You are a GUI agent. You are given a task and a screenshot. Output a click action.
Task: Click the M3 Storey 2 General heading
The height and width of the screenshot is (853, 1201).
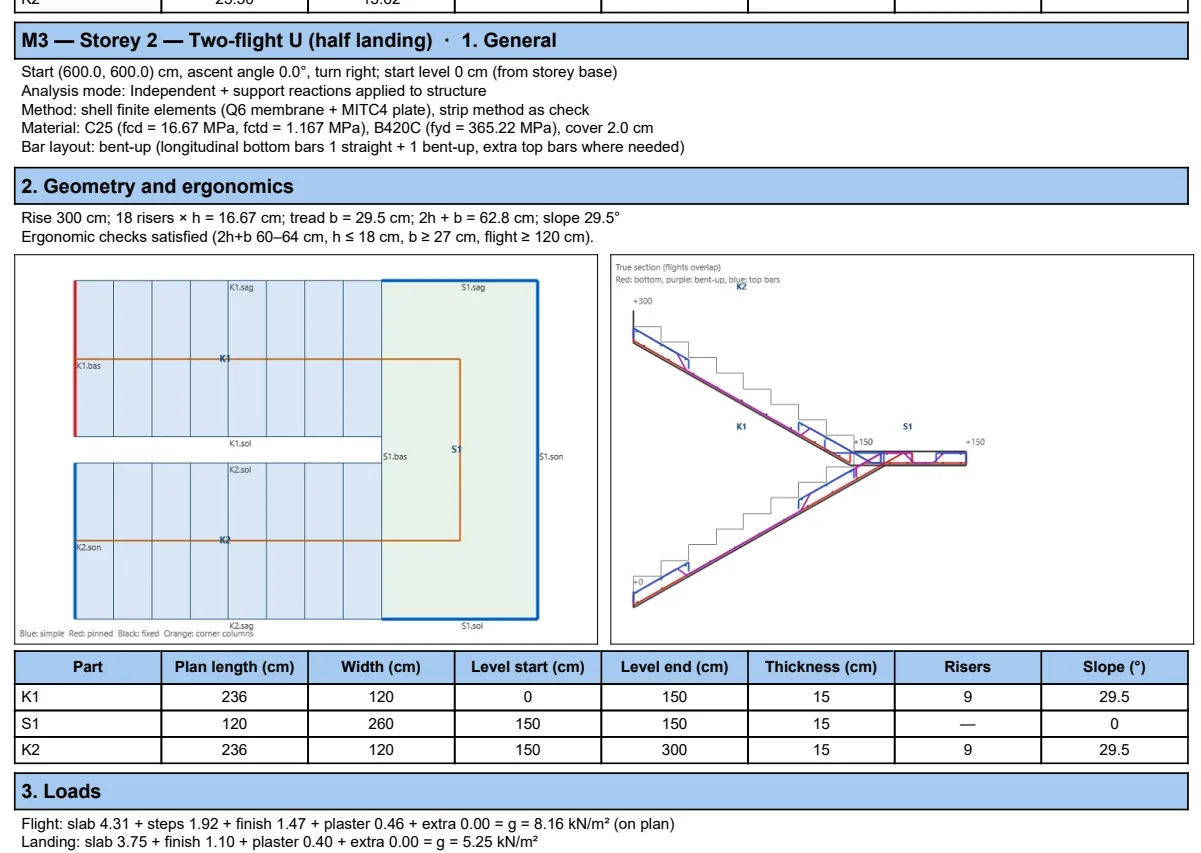600,41
